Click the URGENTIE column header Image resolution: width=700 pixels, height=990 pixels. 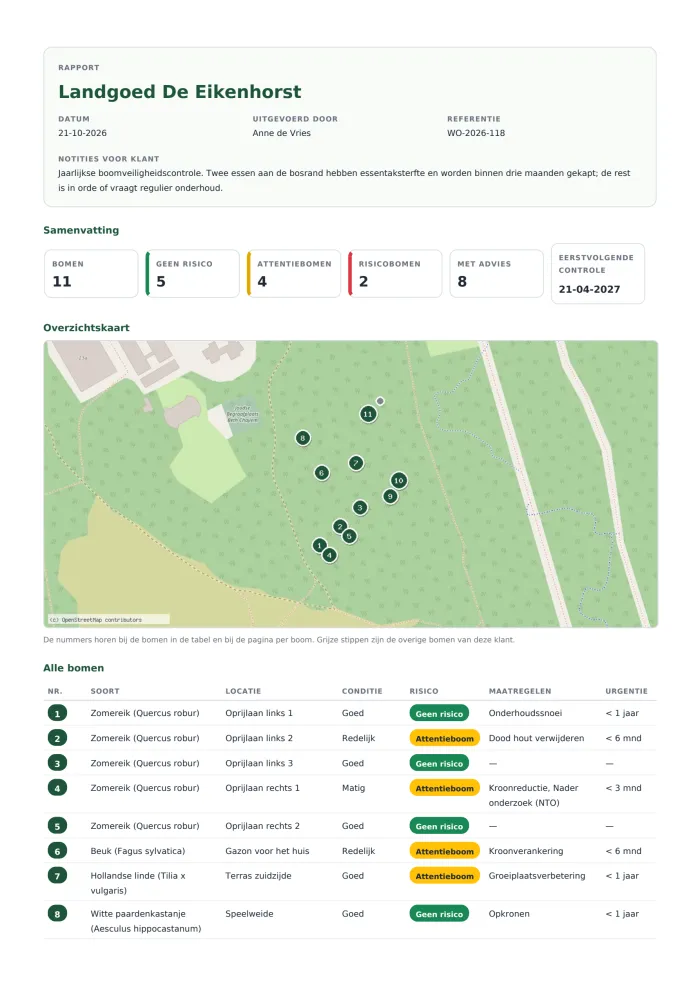(626, 691)
